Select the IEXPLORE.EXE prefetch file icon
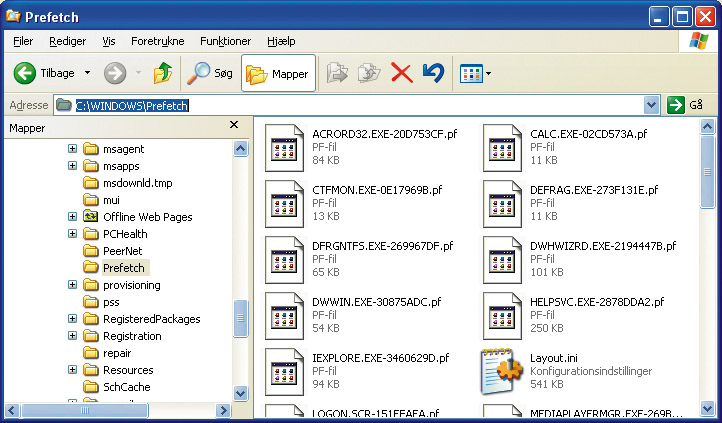Viewport: 722px width, 423px height. click(284, 371)
